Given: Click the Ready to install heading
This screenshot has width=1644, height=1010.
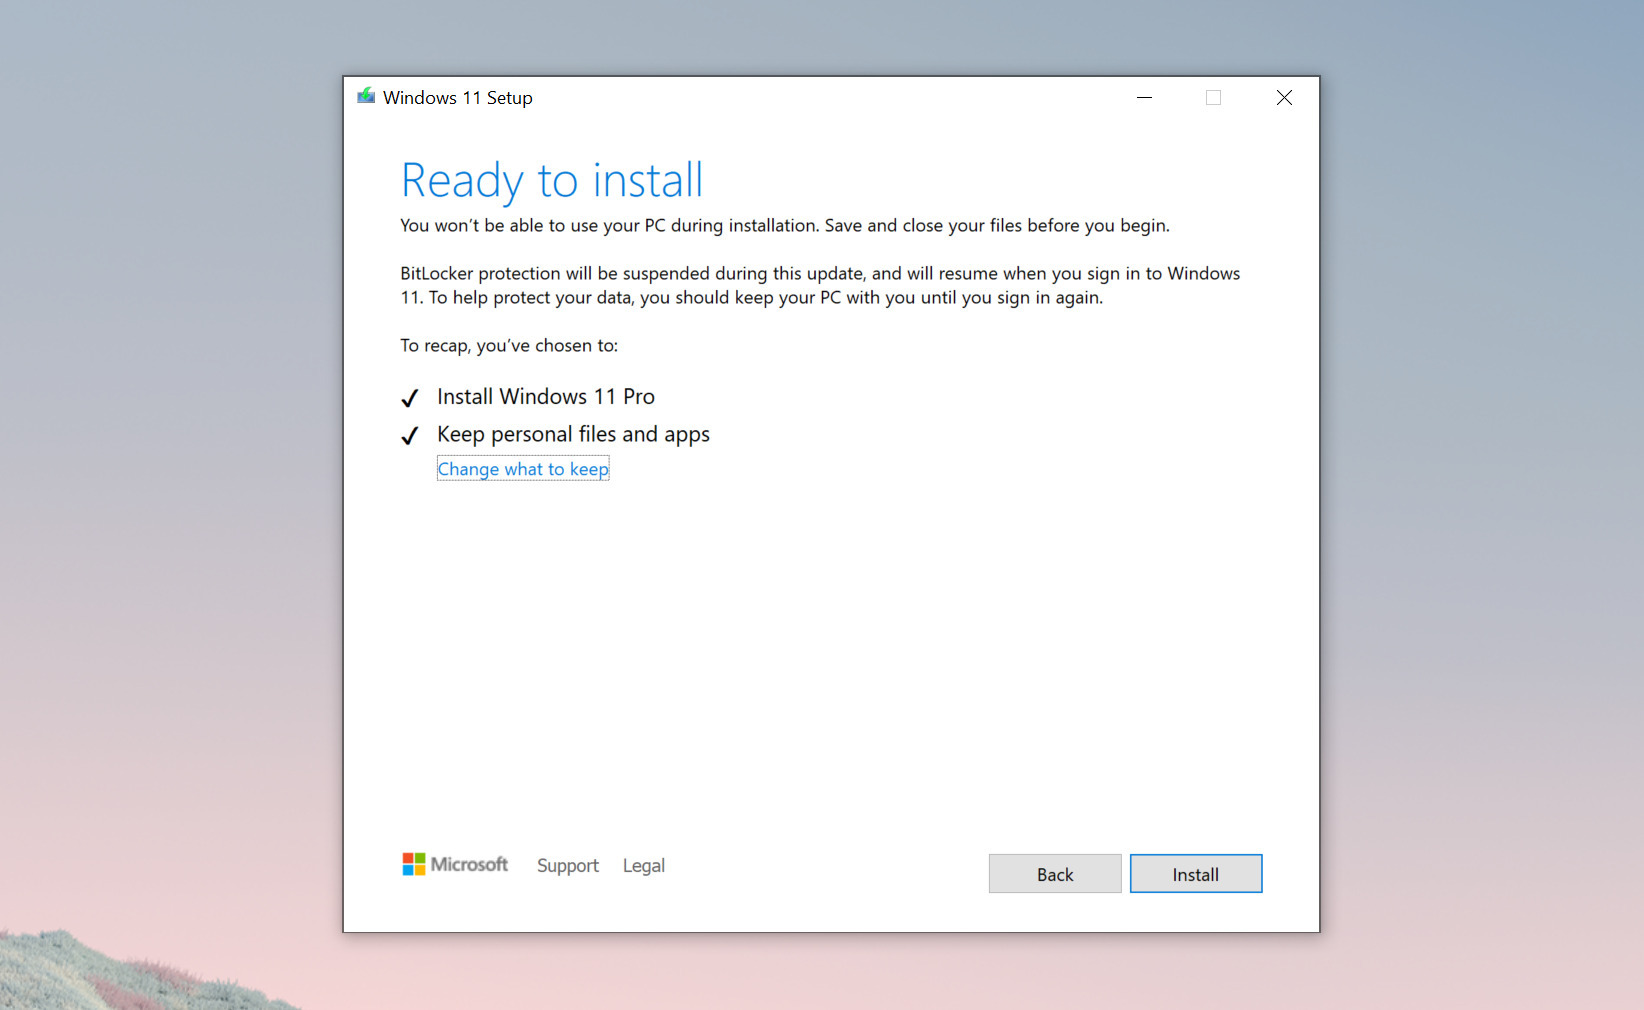Looking at the screenshot, I should point(551,181).
